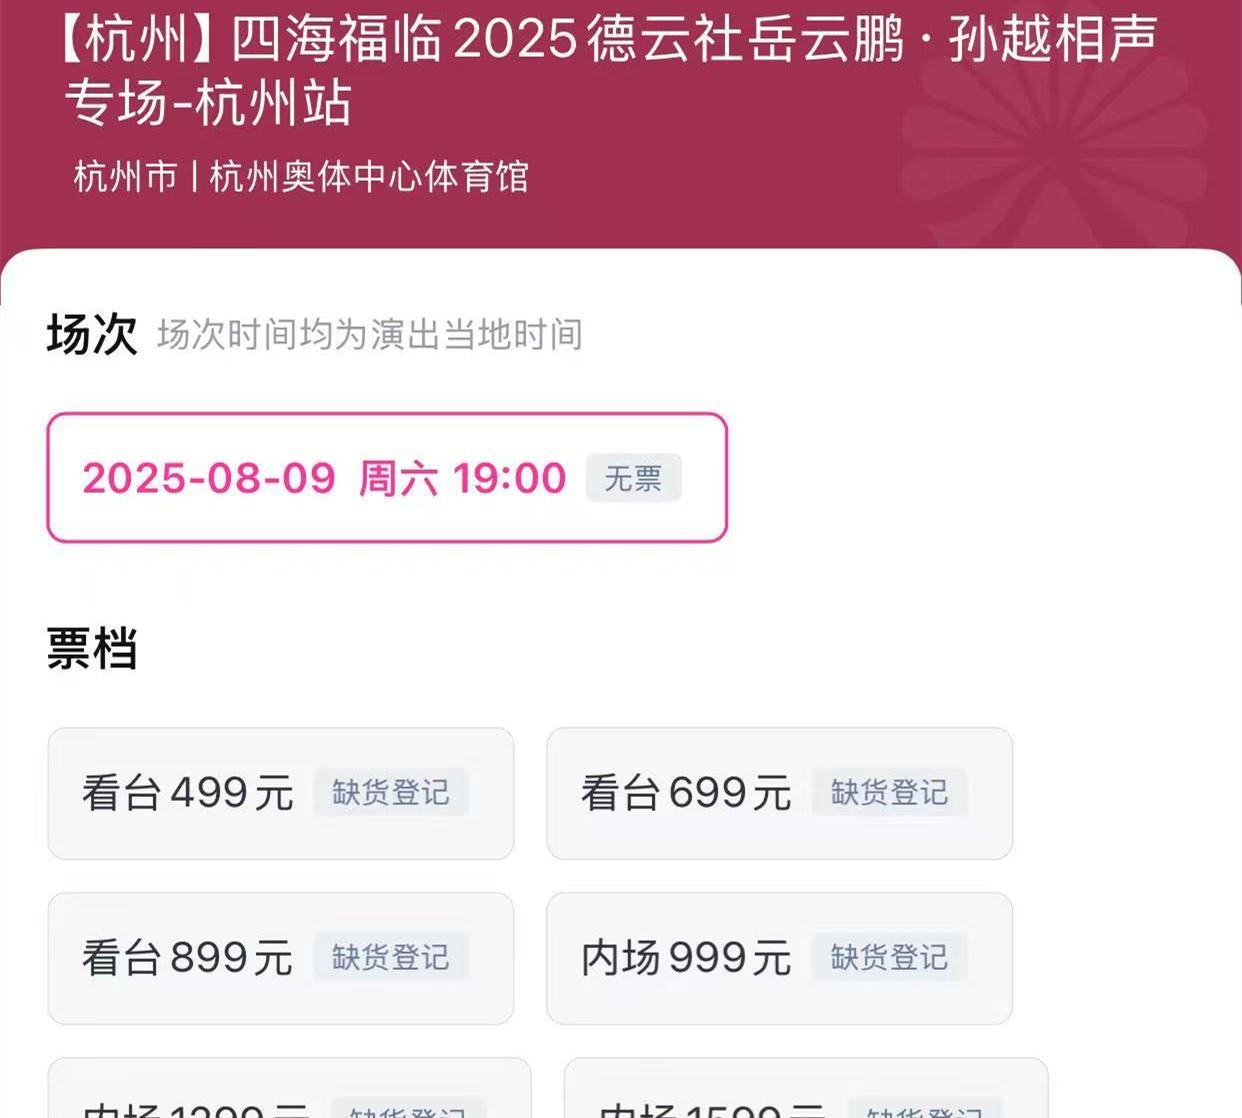Register out-of-stock for 内场 999元

coord(889,958)
